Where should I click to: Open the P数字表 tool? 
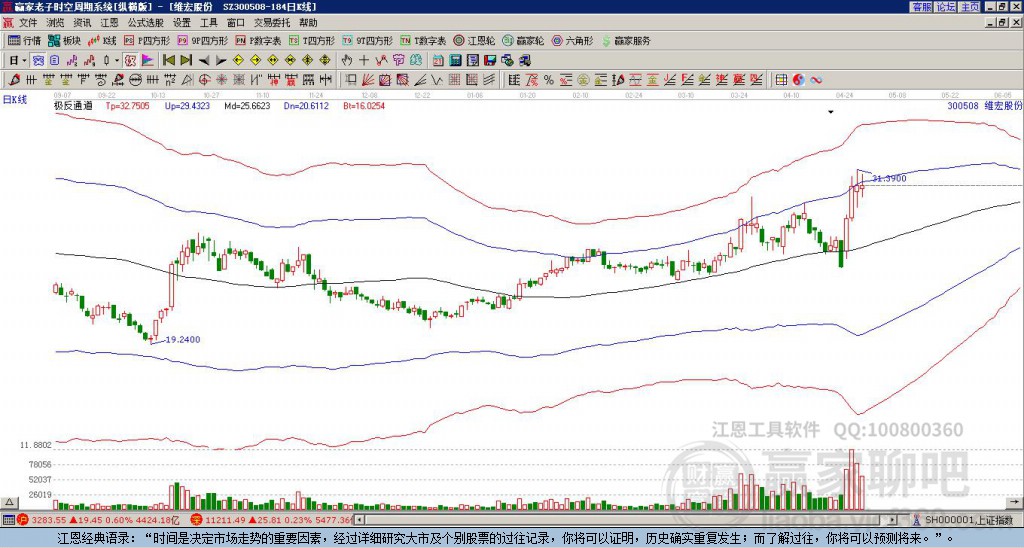[x=259, y=40]
